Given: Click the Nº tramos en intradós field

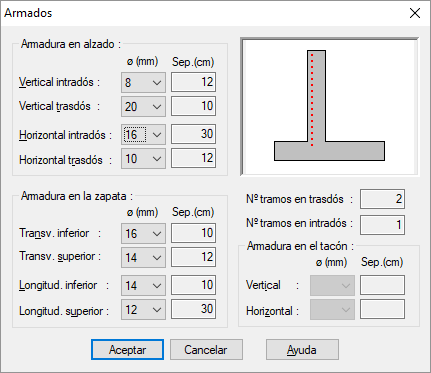Looking at the screenshot, I should click(x=382, y=225).
